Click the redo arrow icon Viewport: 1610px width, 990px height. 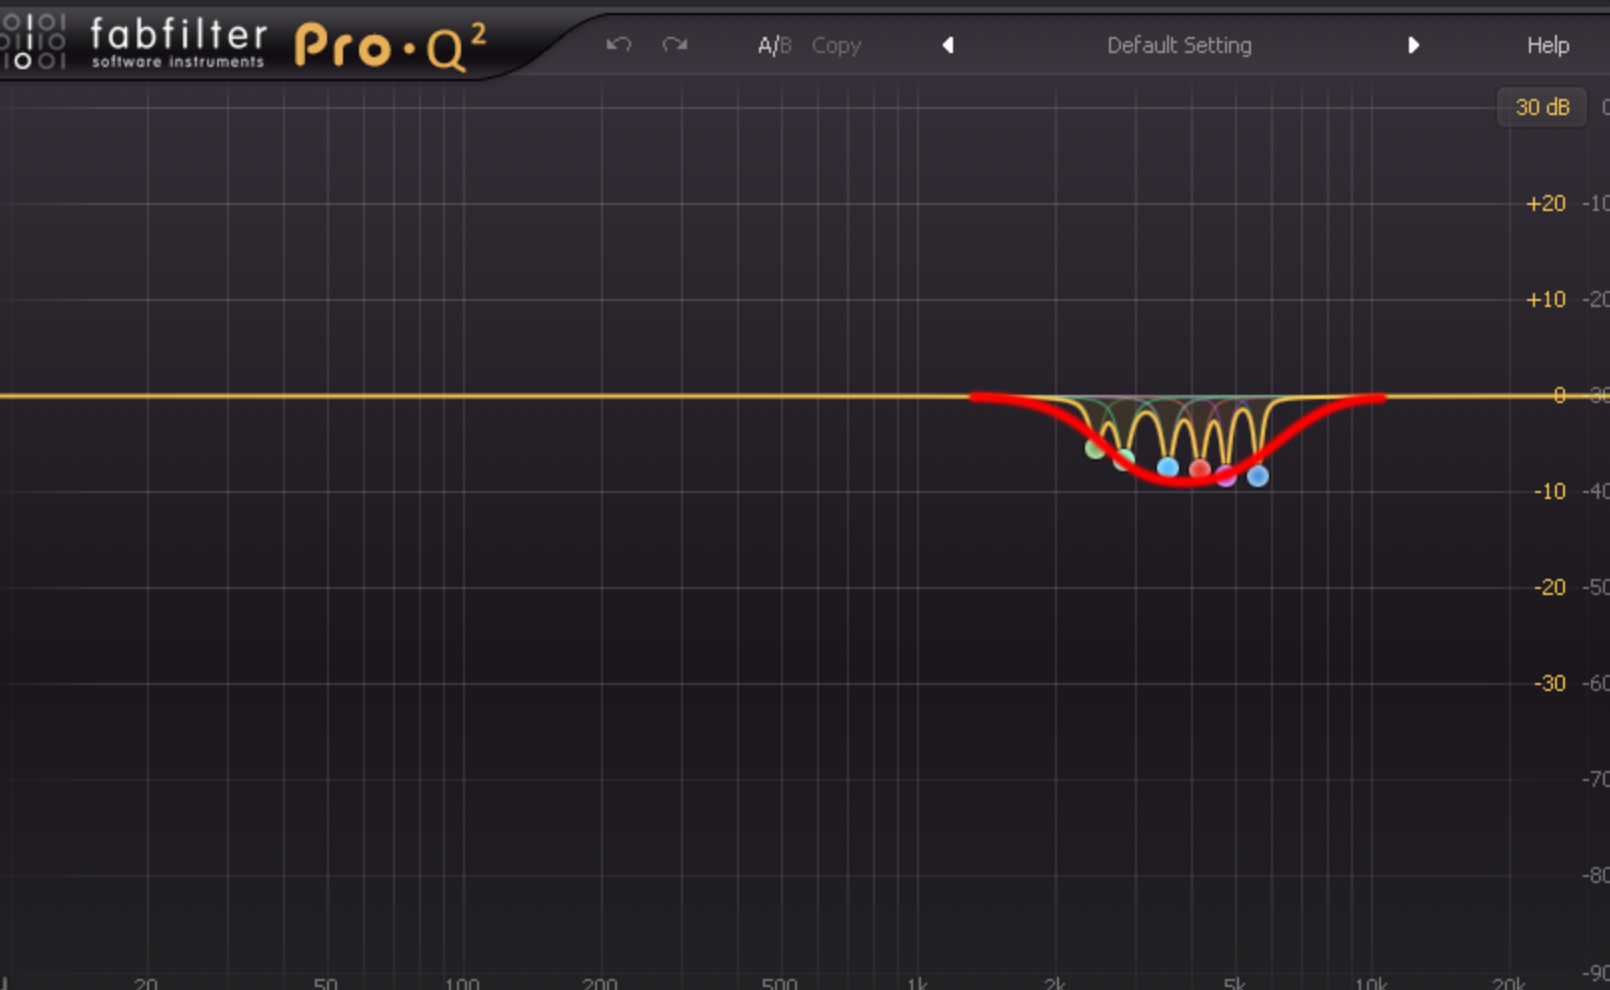coord(675,45)
